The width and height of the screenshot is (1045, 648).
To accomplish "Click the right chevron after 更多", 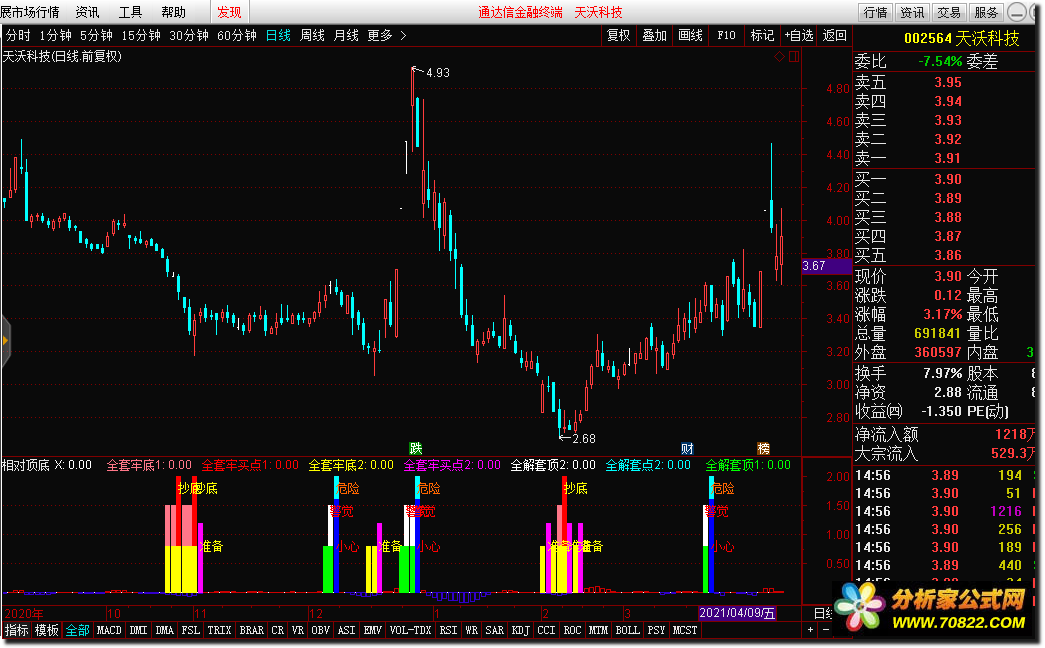I will click(x=403, y=35).
